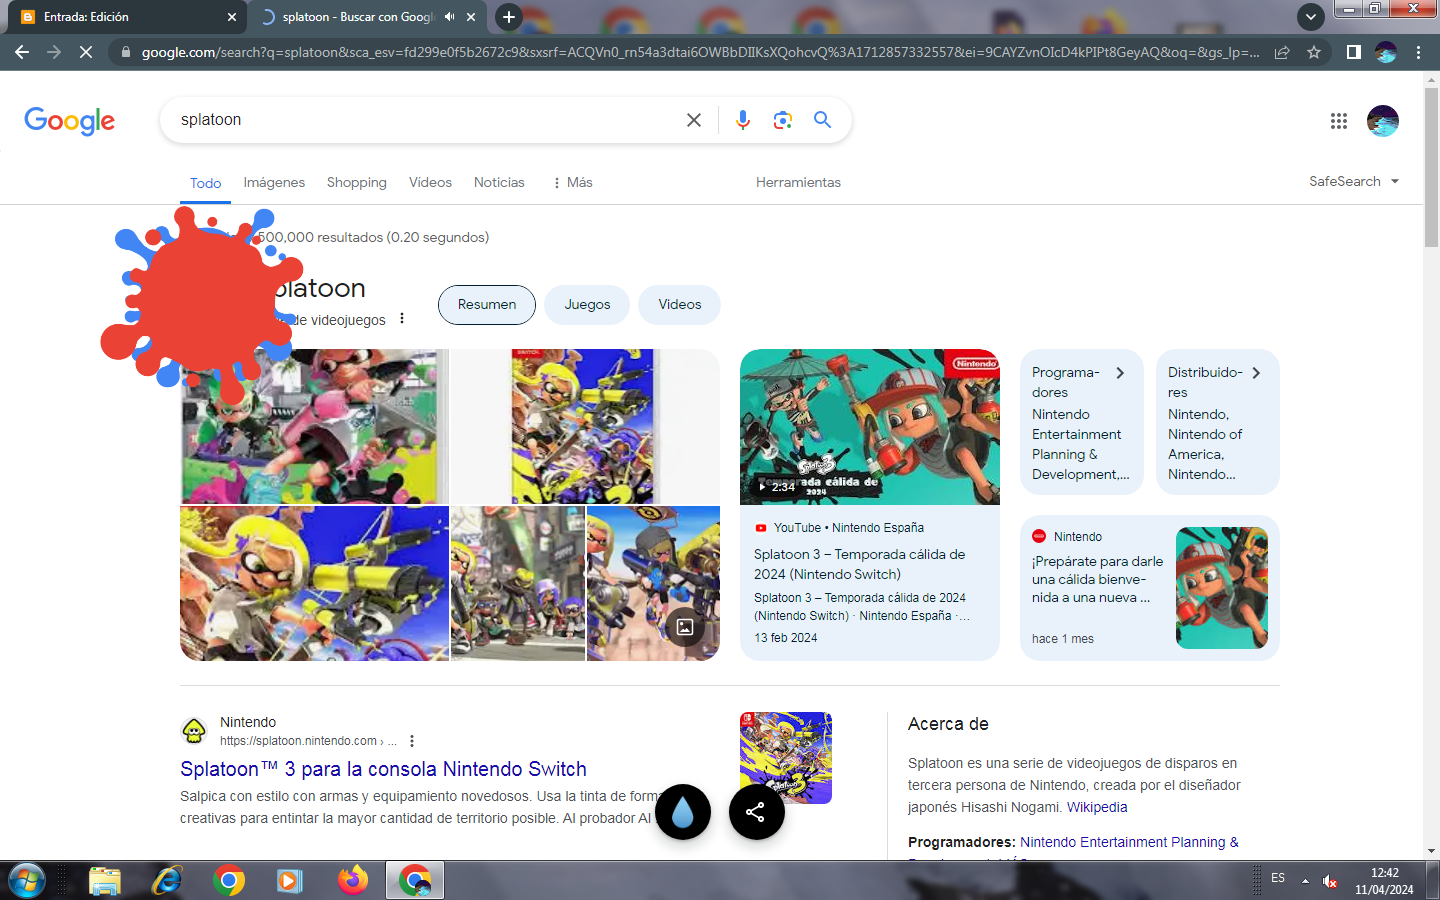1440x900 pixels.
Task: Click the Google logo
Action: [x=69, y=121]
